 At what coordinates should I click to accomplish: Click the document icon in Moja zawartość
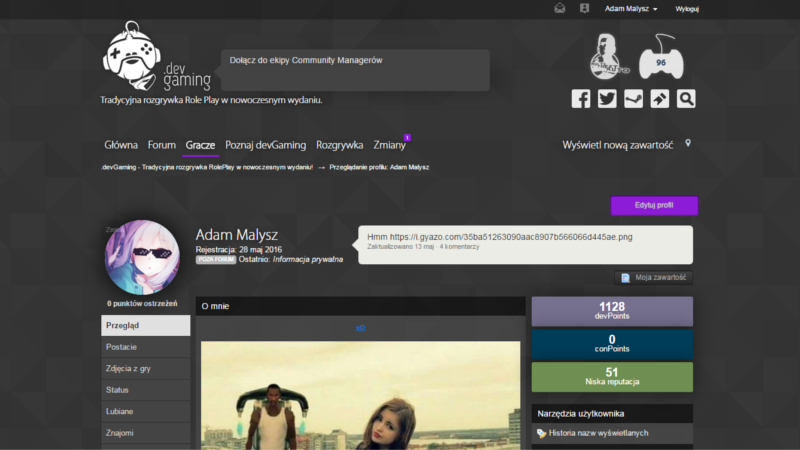(x=626, y=278)
